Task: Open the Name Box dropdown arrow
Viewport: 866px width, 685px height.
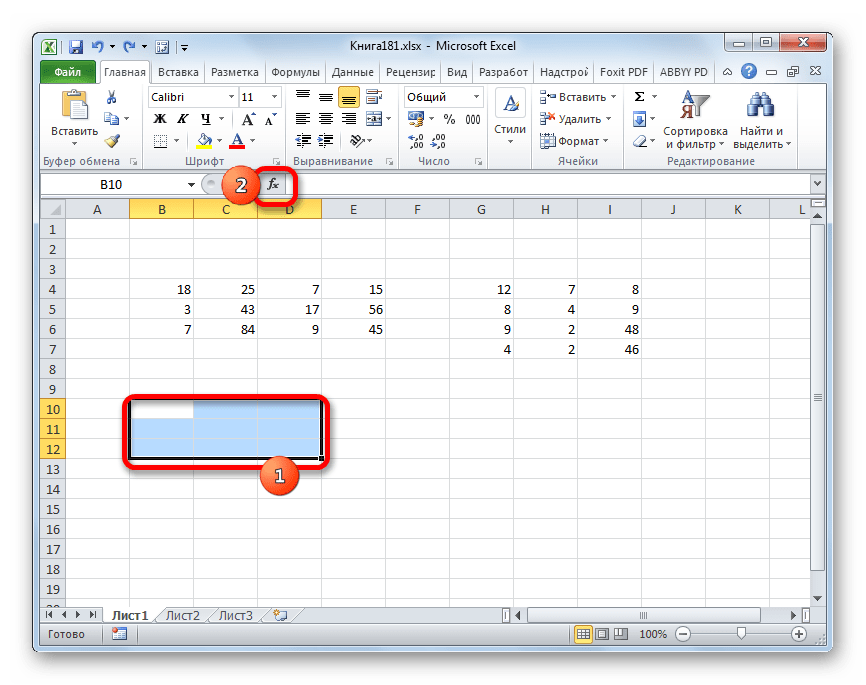Action: (191, 185)
